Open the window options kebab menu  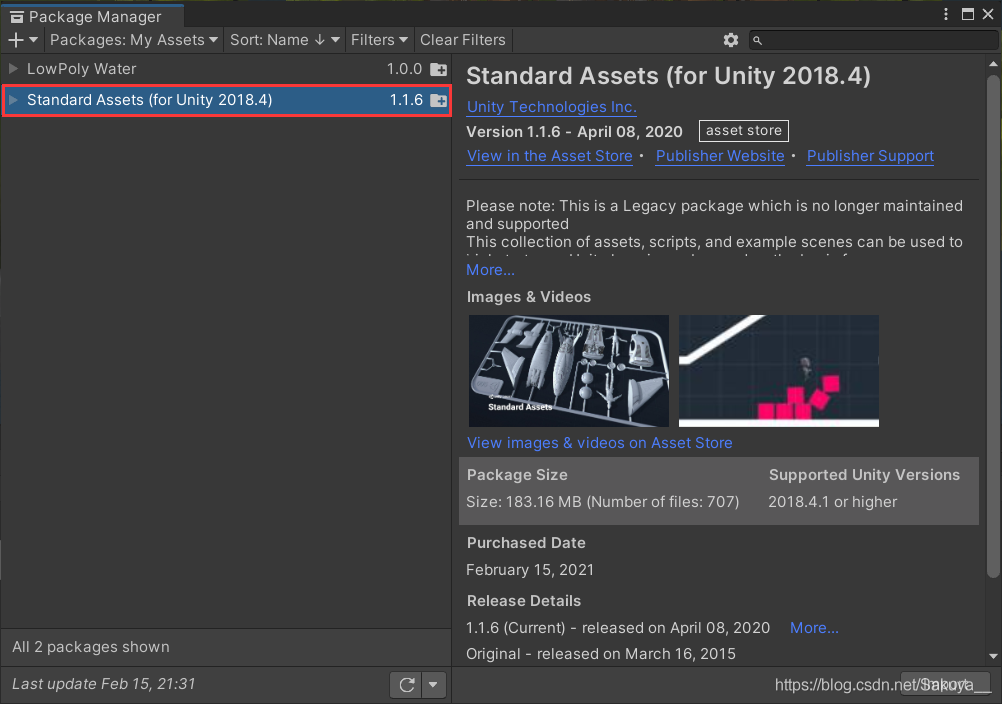pos(947,14)
